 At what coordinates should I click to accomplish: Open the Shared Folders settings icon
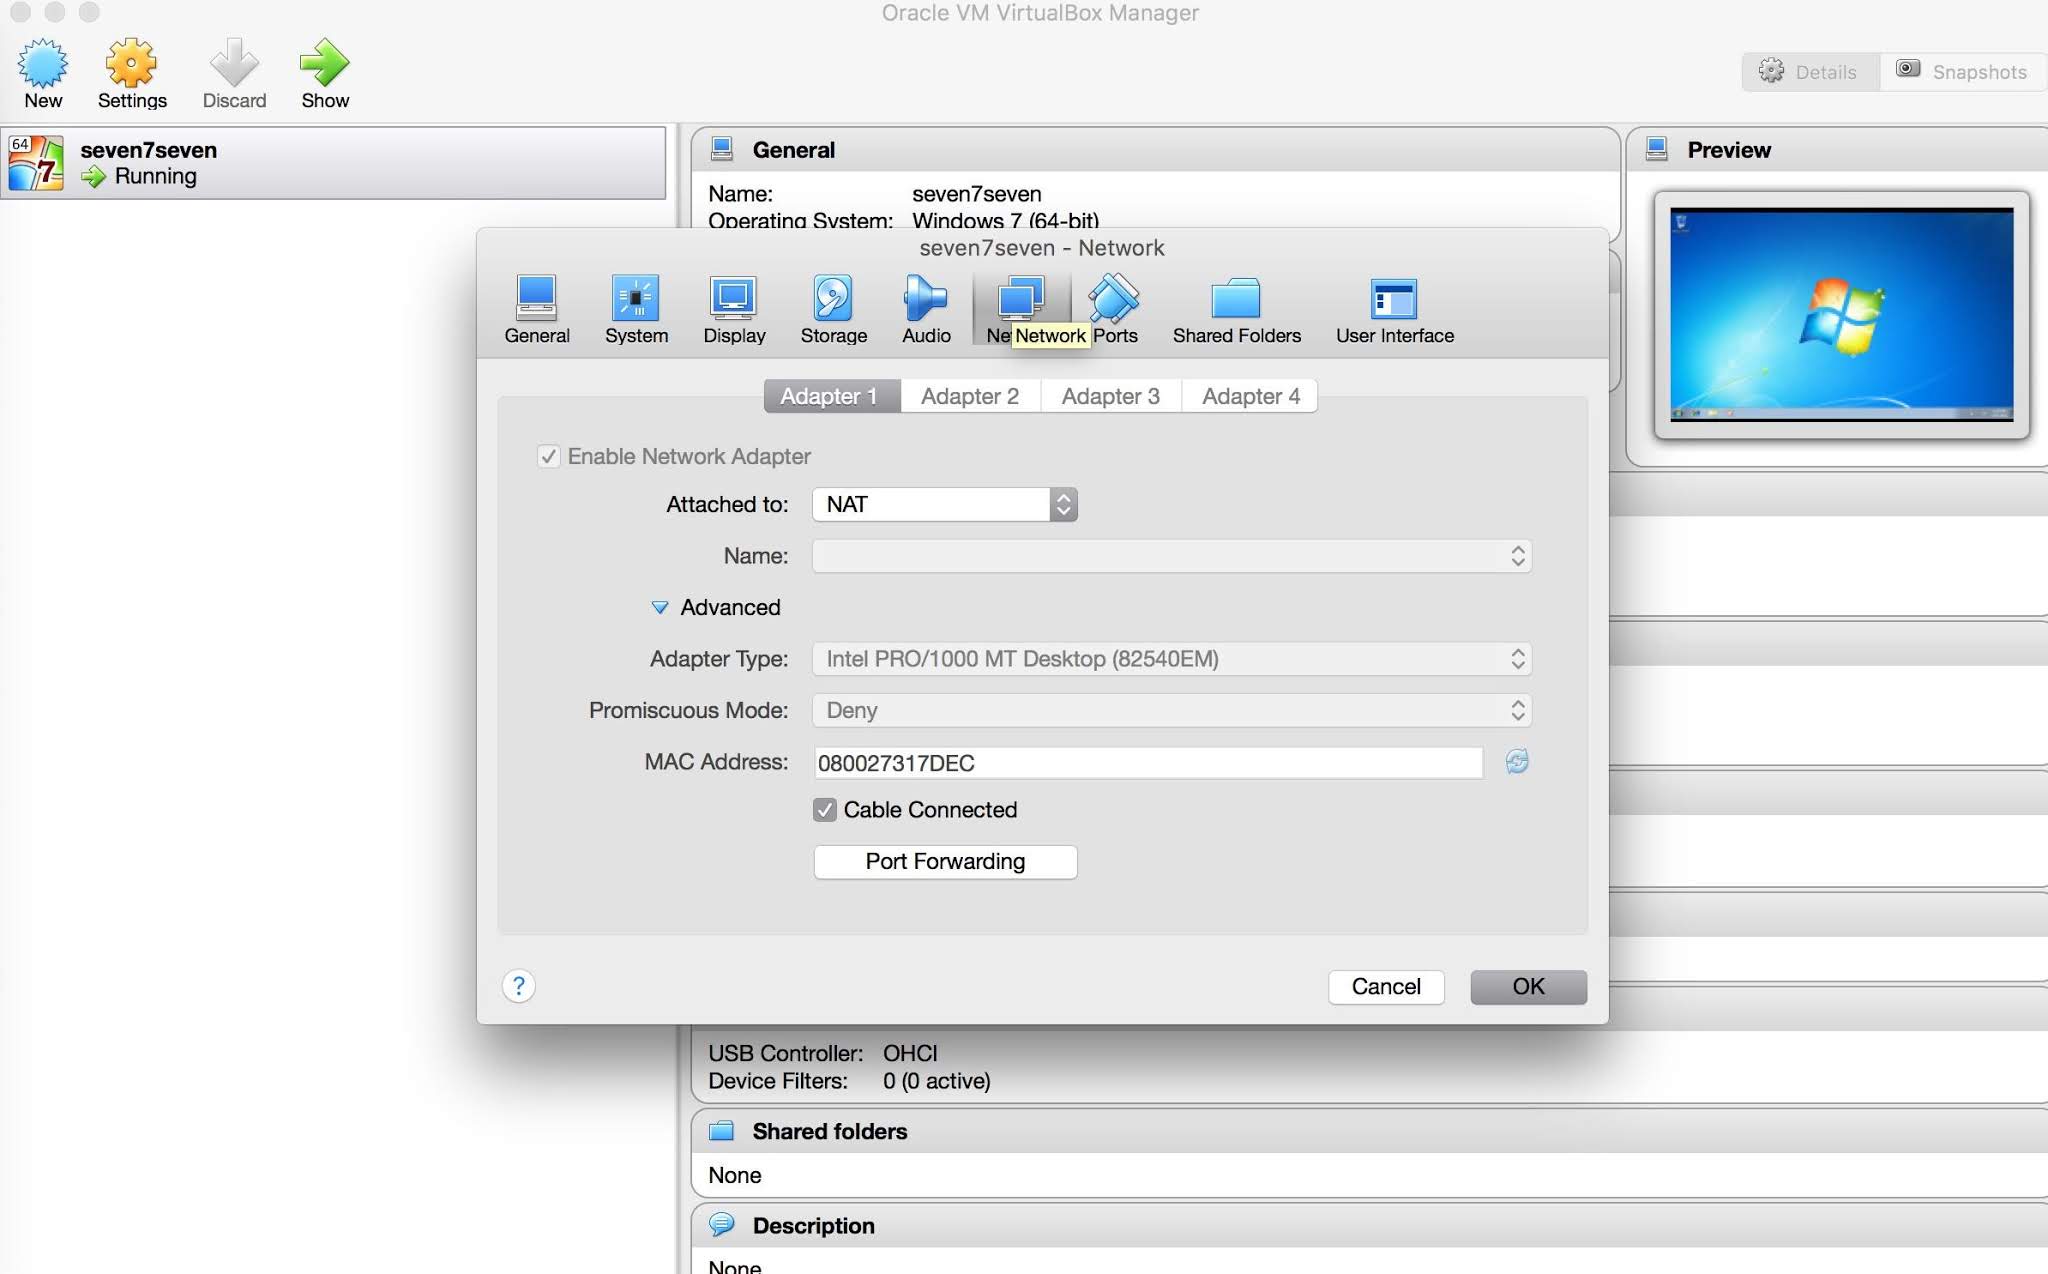tap(1236, 298)
